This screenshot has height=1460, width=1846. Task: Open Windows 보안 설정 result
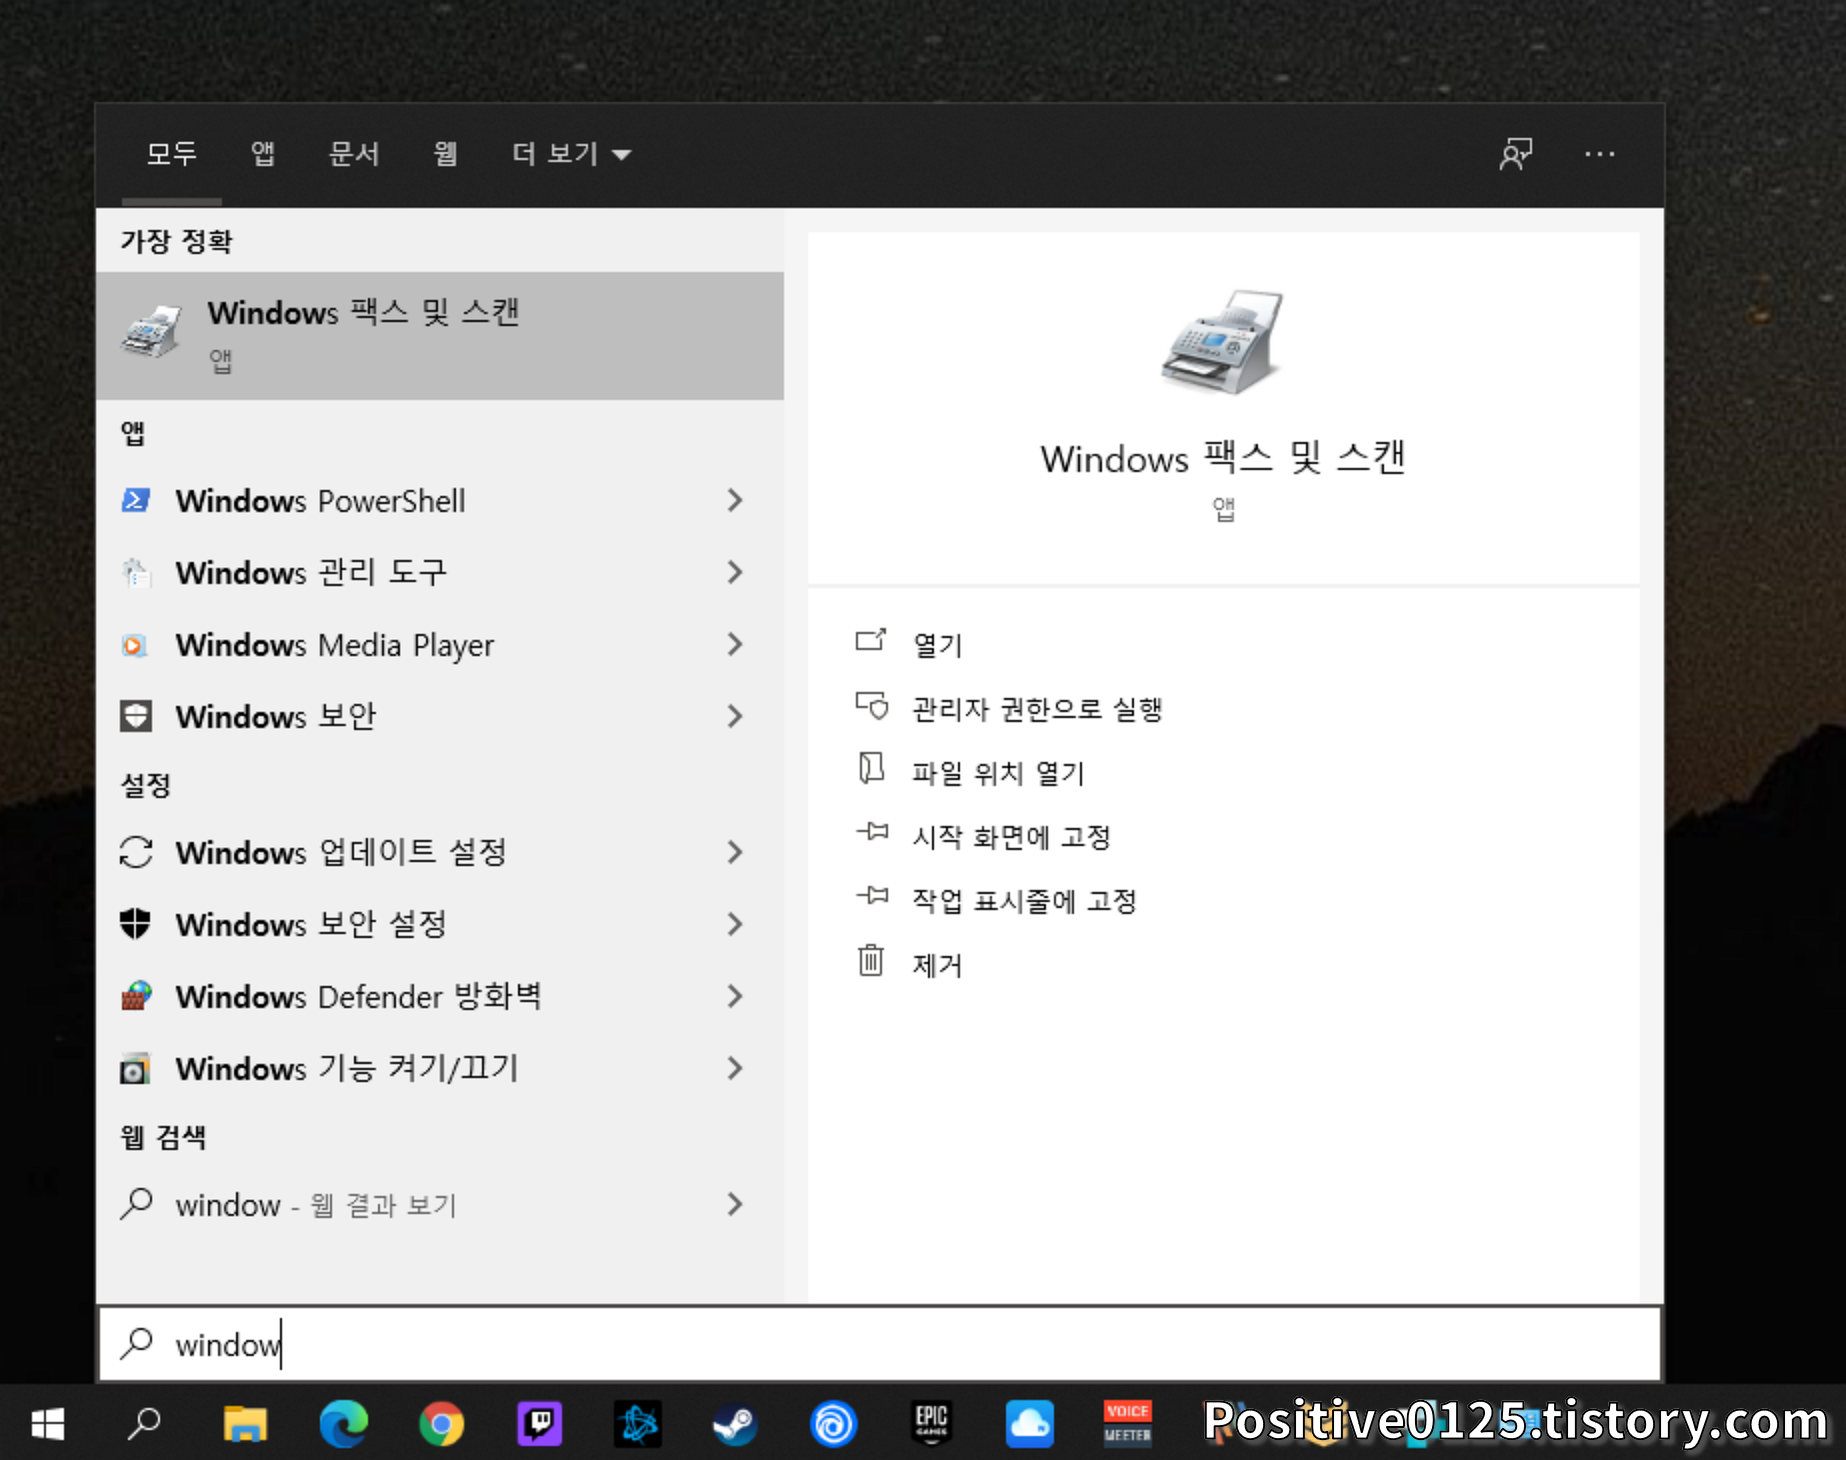coord(440,924)
